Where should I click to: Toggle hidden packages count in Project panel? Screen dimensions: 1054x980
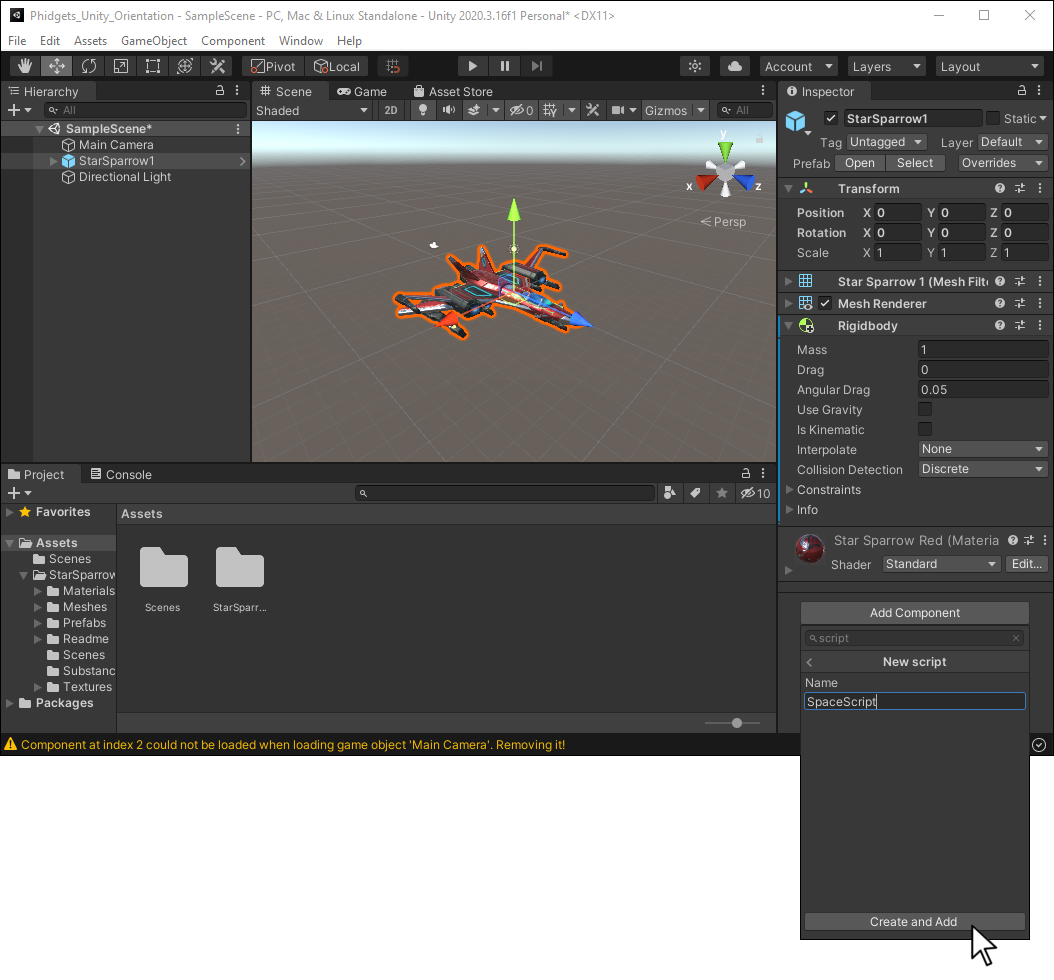[756, 493]
